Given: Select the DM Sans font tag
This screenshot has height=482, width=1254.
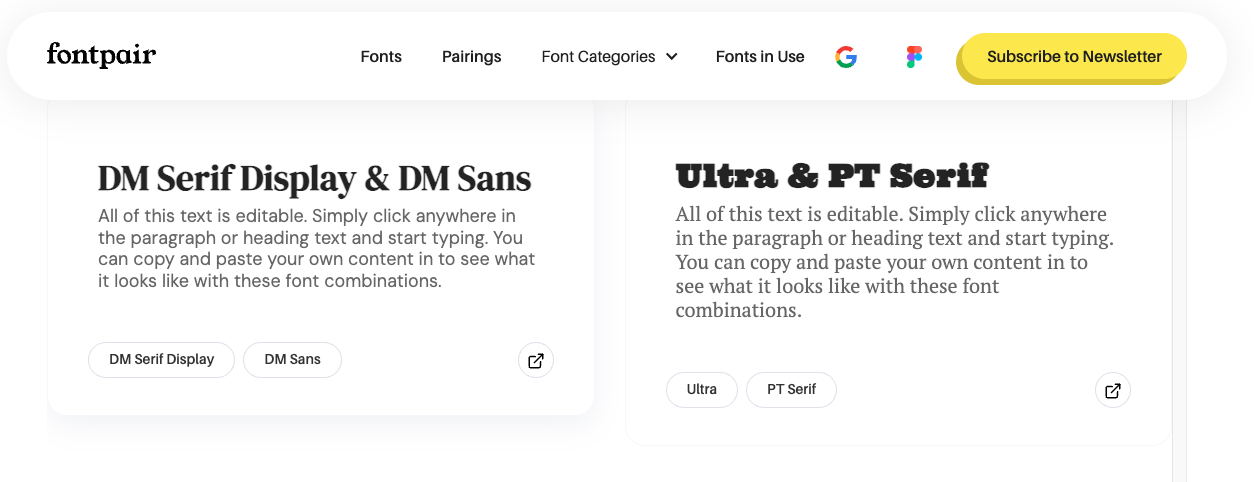Looking at the screenshot, I should 292,360.
